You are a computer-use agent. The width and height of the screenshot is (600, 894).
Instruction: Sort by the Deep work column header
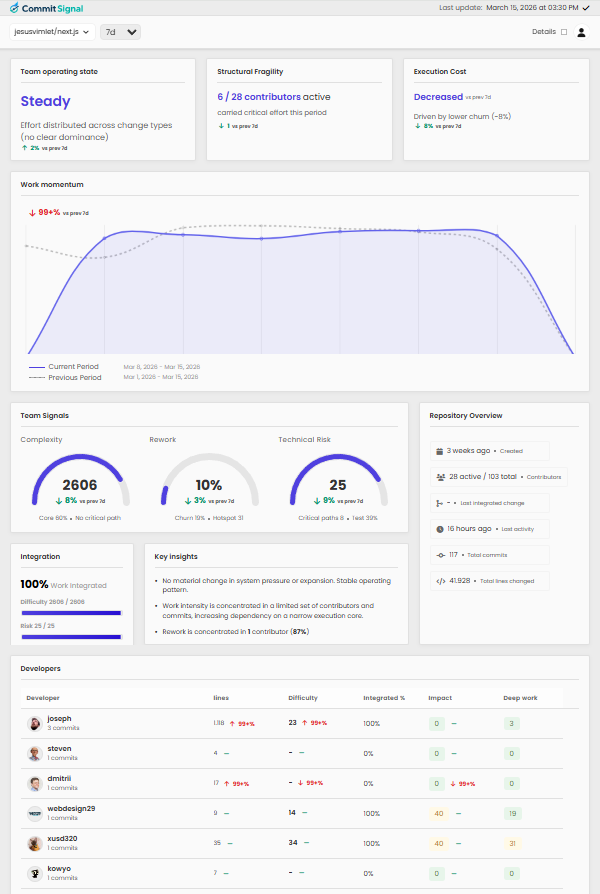click(x=520, y=698)
